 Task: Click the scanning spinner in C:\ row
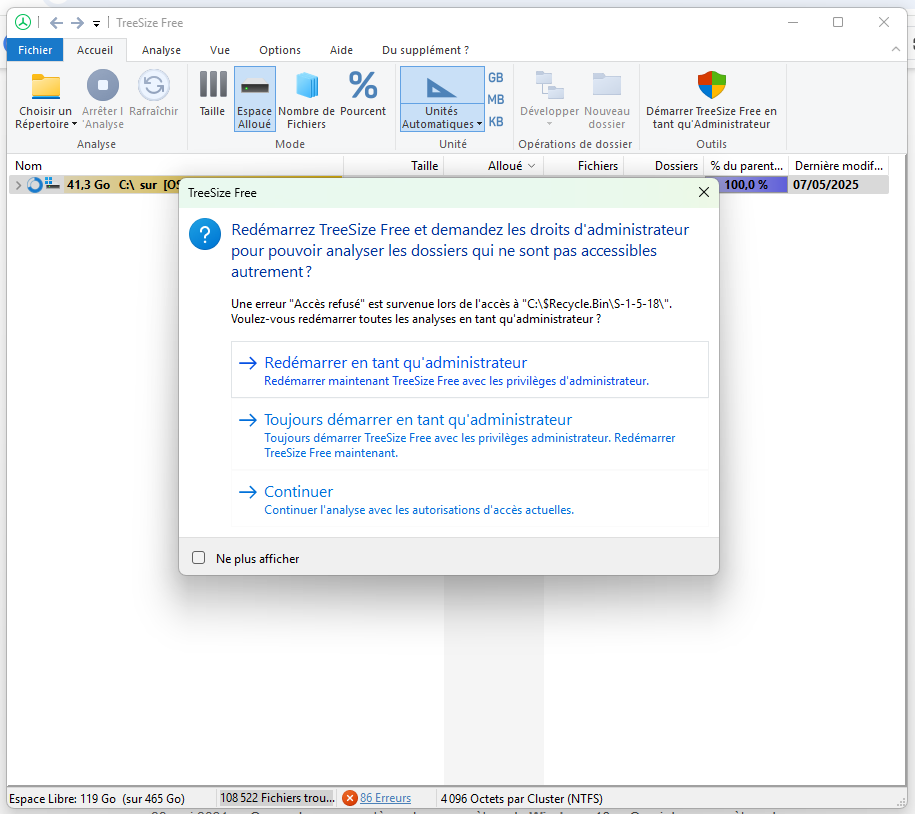(35, 185)
